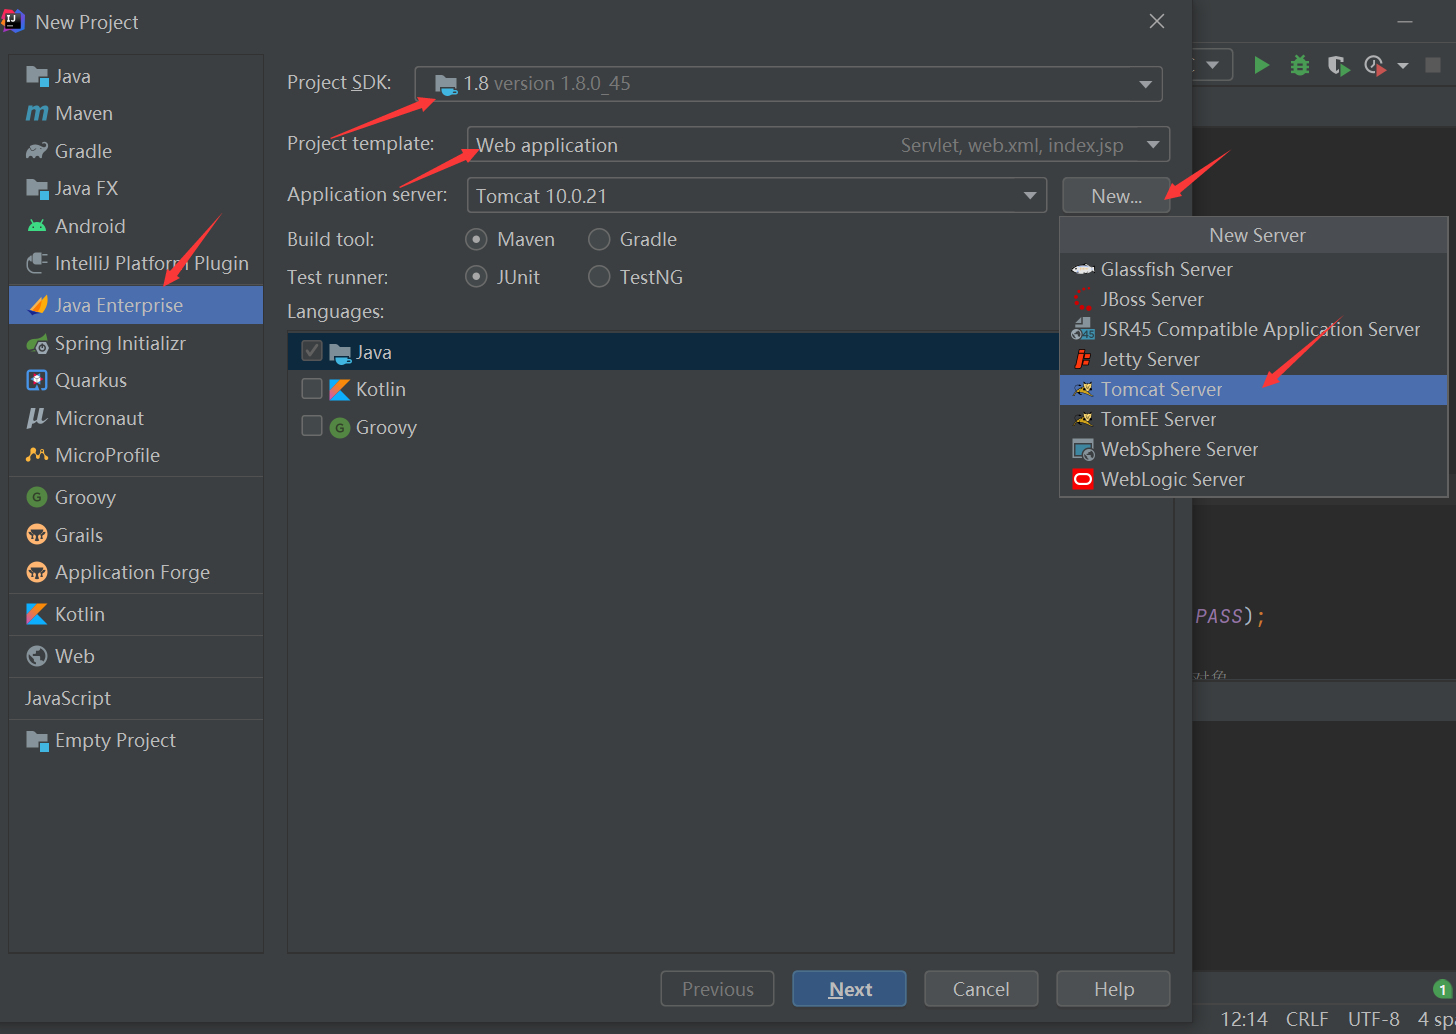Choose MicroProfile project type
Viewport: 1456px width, 1034px height.
[136, 455]
